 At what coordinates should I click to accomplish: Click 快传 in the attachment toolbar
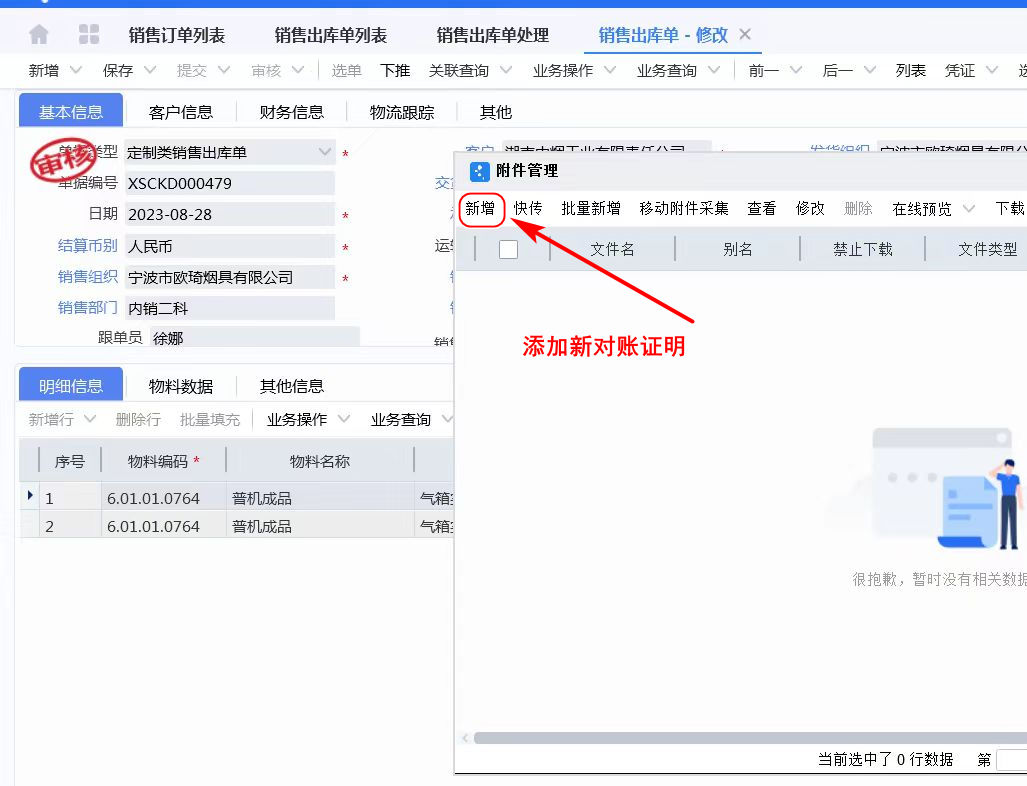[x=527, y=208]
